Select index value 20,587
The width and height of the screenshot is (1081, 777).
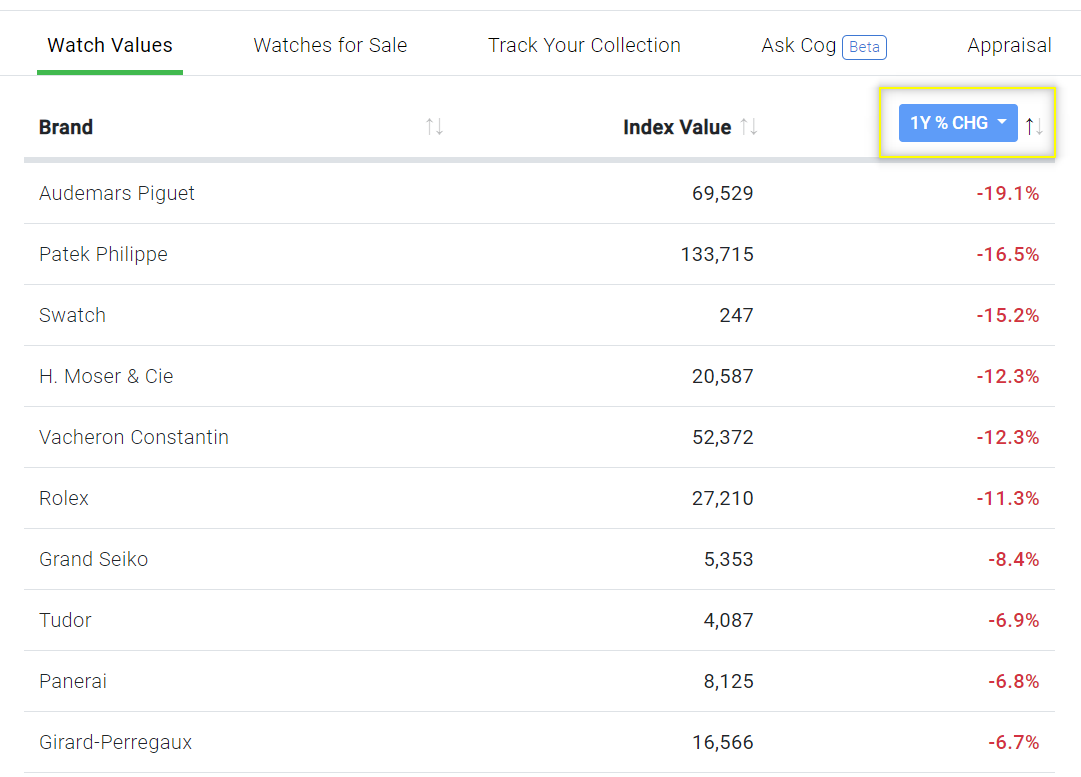pyautogui.click(x=723, y=376)
